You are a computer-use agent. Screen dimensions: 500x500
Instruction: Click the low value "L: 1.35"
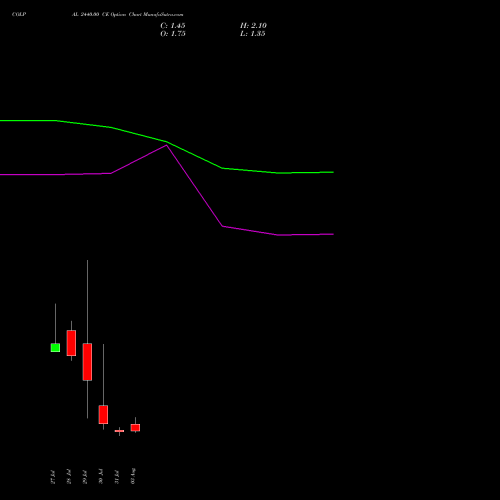point(253,34)
